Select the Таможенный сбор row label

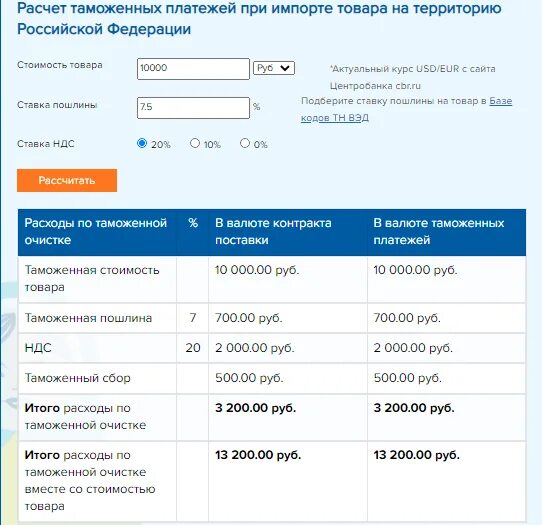coord(77,378)
